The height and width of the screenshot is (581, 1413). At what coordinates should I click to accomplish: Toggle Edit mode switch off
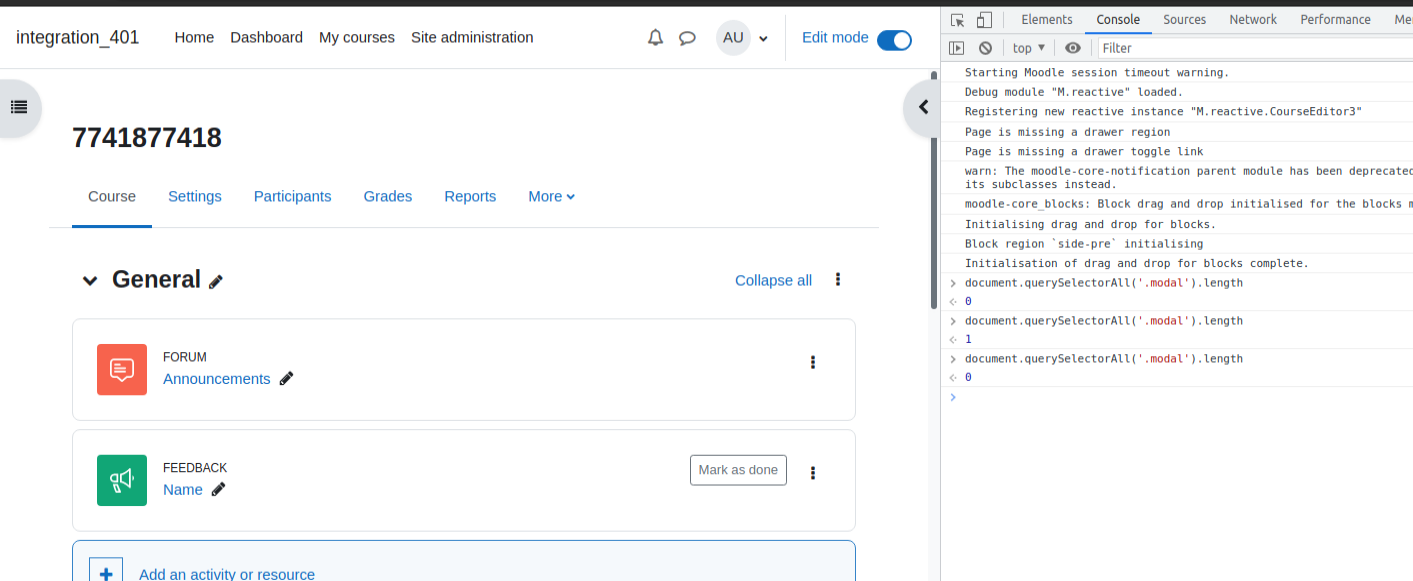point(894,39)
